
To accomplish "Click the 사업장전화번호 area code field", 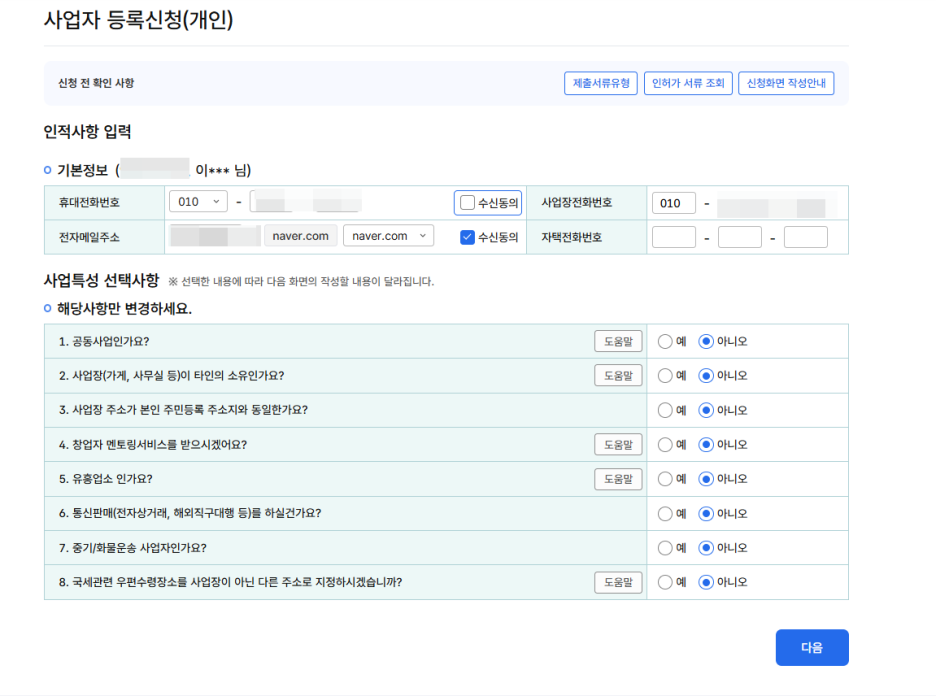I will pyautogui.click(x=673, y=203).
